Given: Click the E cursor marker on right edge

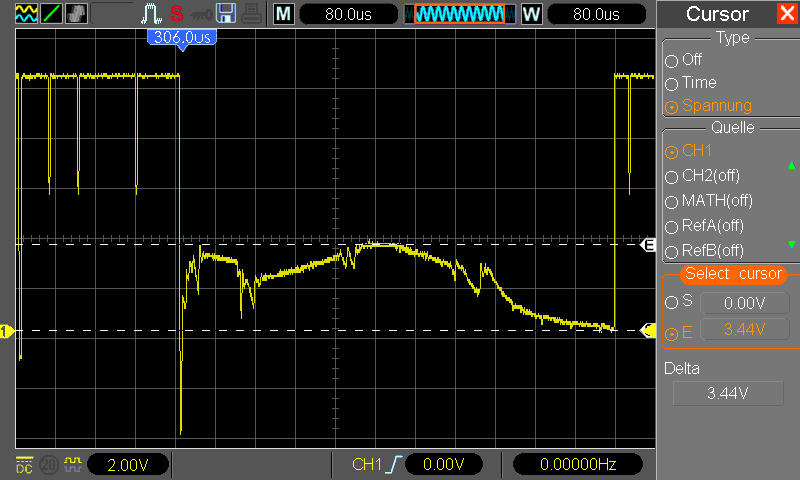Looking at the screenshot, I should tap(648, 245).
